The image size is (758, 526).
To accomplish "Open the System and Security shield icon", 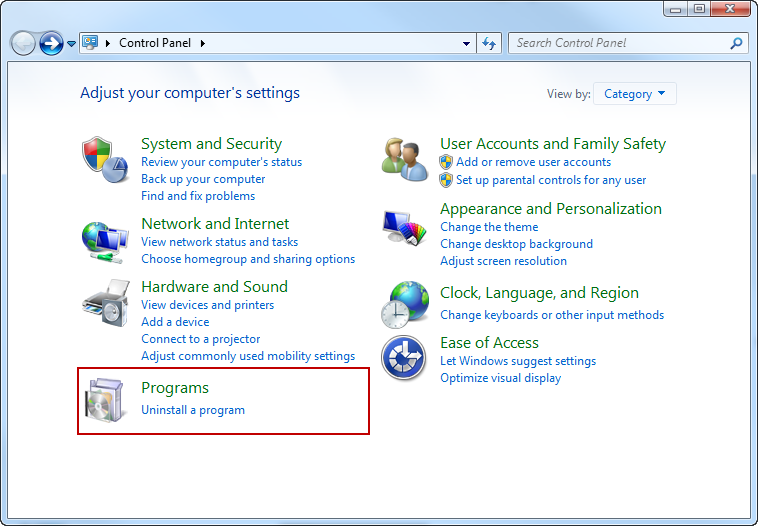I will (105, 160).
